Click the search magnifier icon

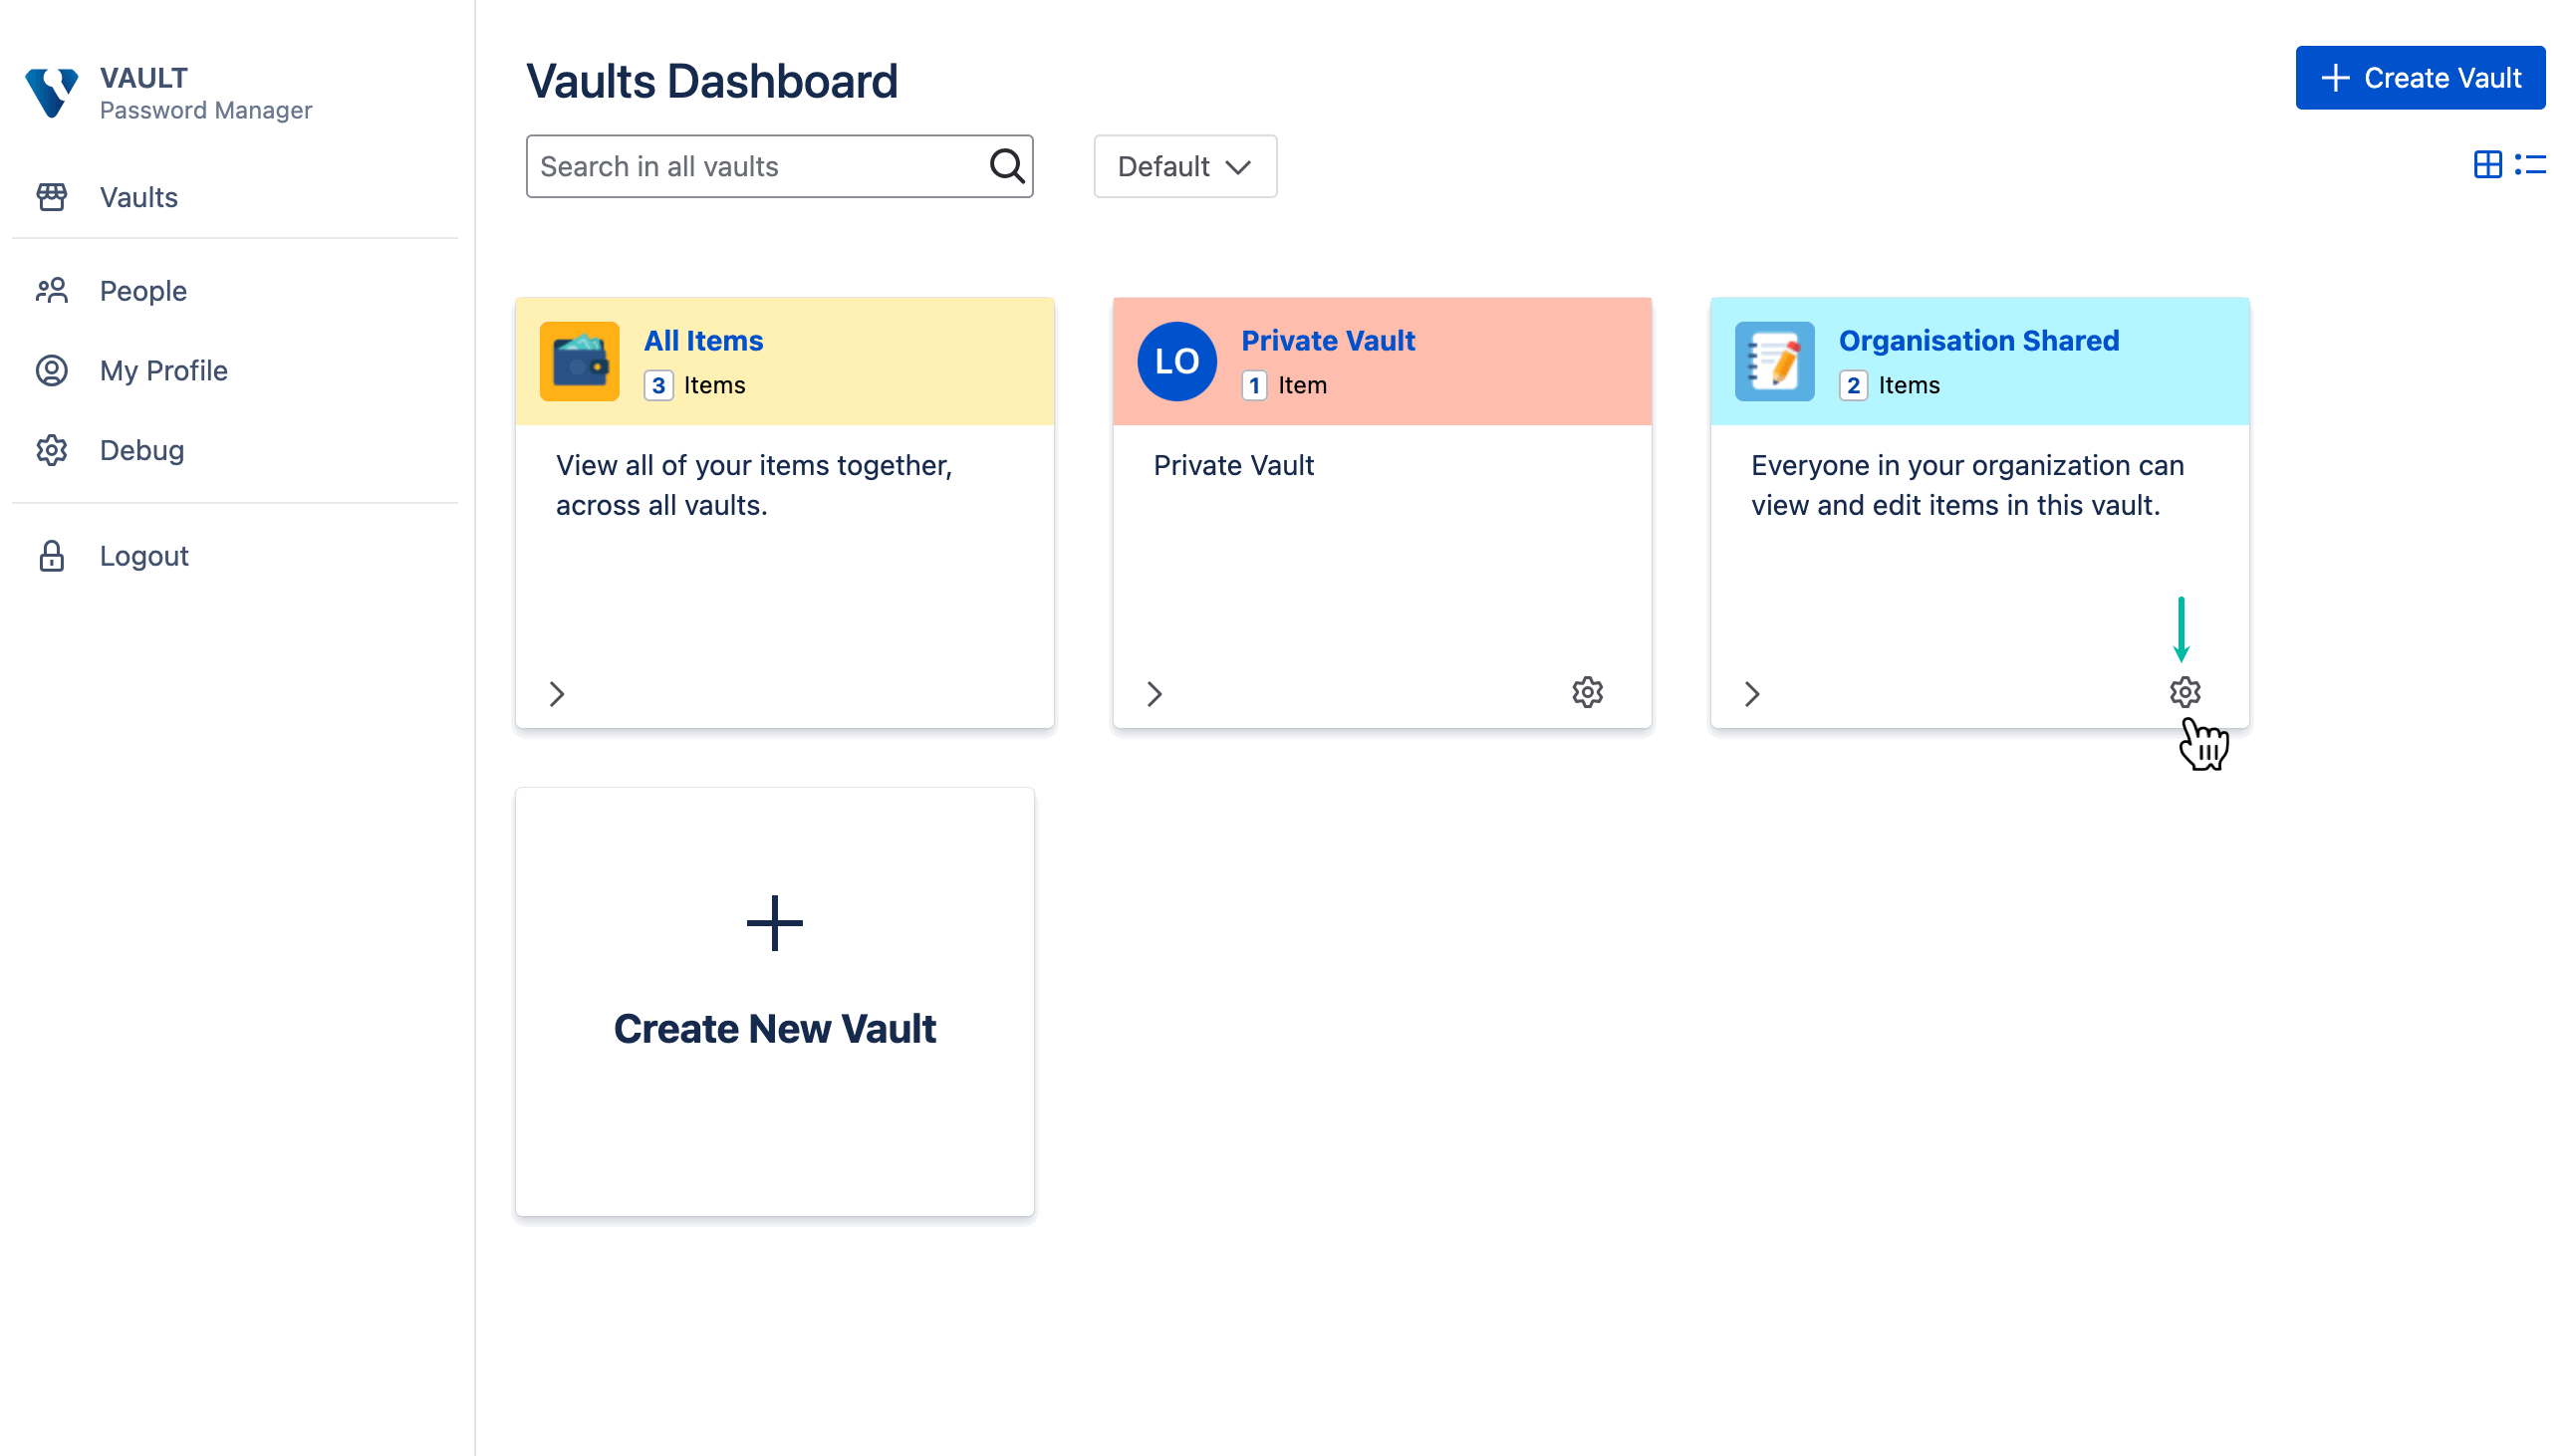1006,166
